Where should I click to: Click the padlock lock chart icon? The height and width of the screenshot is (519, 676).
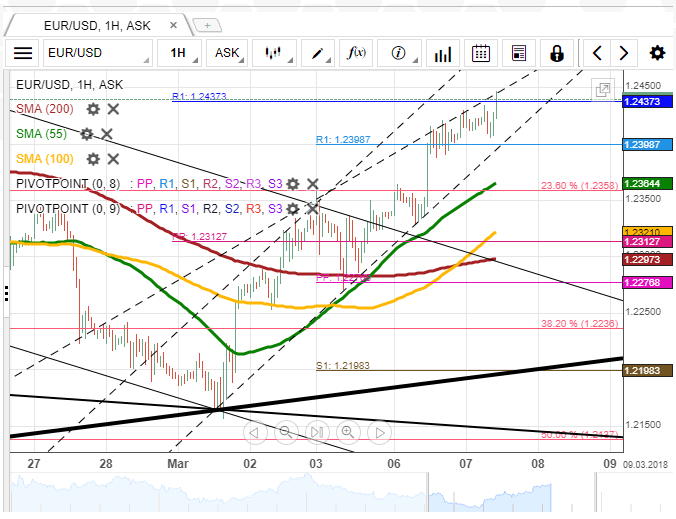point(557,53)
